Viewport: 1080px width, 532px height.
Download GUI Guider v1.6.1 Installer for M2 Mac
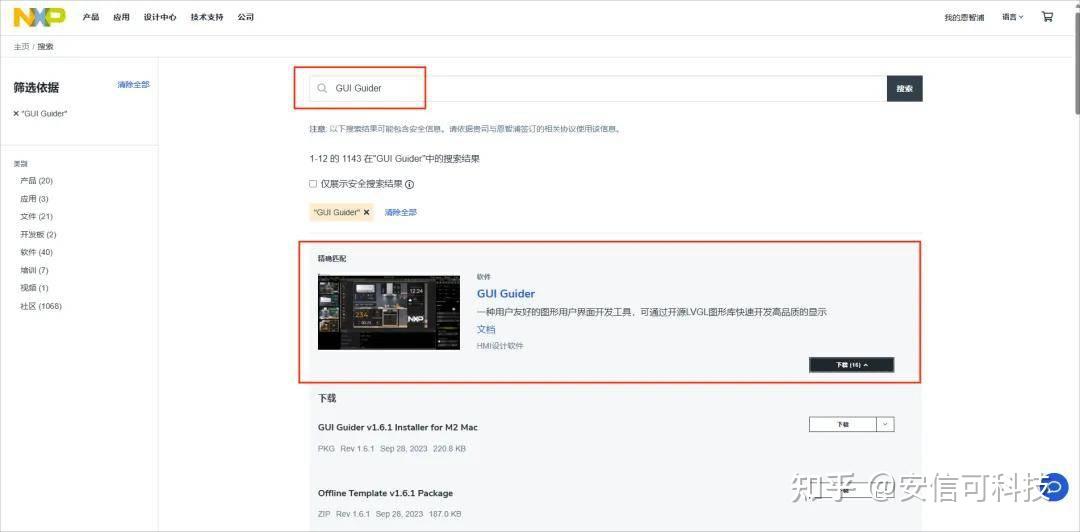[x=842, y=424]
